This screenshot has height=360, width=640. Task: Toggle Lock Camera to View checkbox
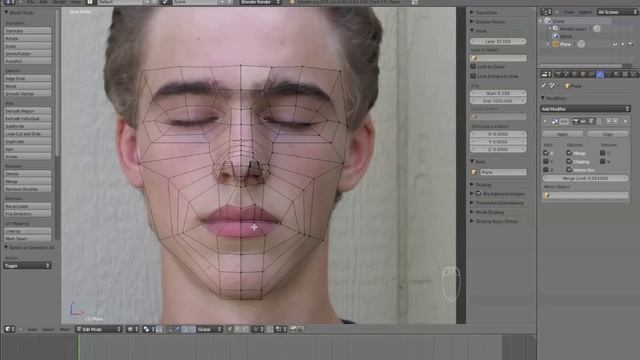point(473,76)
